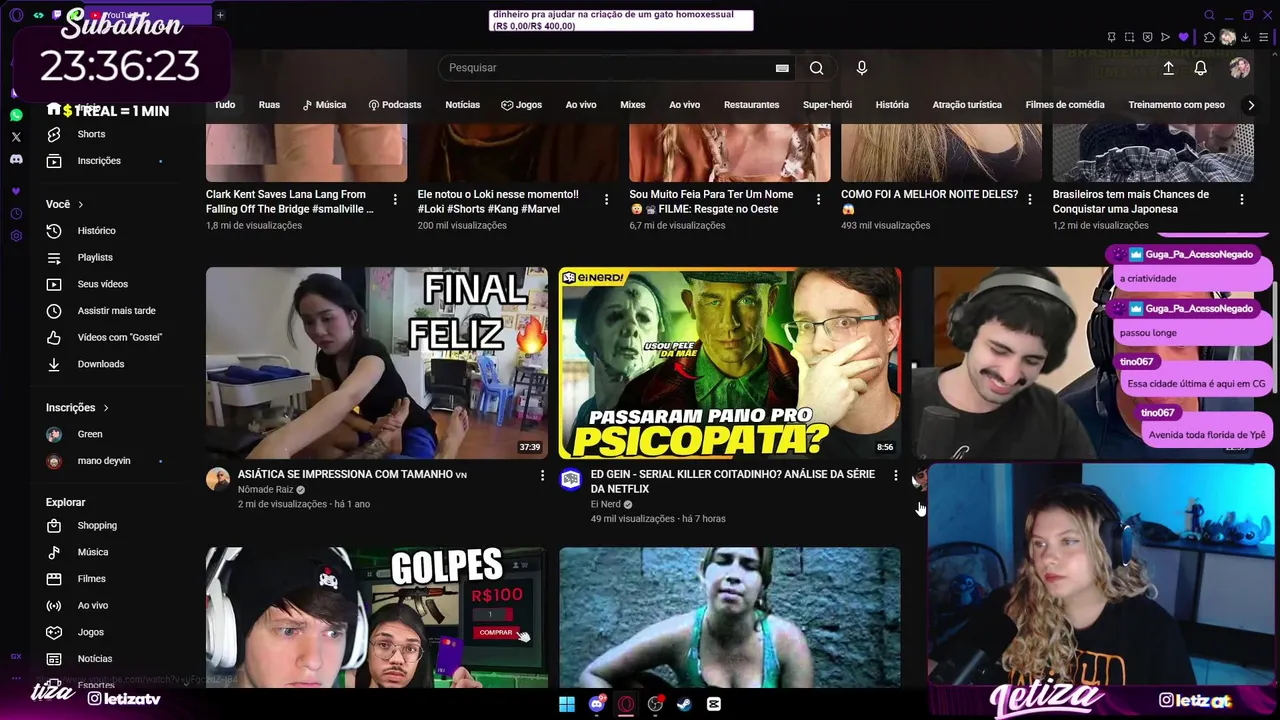Open options menu for ED GEIN video
Screen dimensions: 1280x720
(895, 476)
